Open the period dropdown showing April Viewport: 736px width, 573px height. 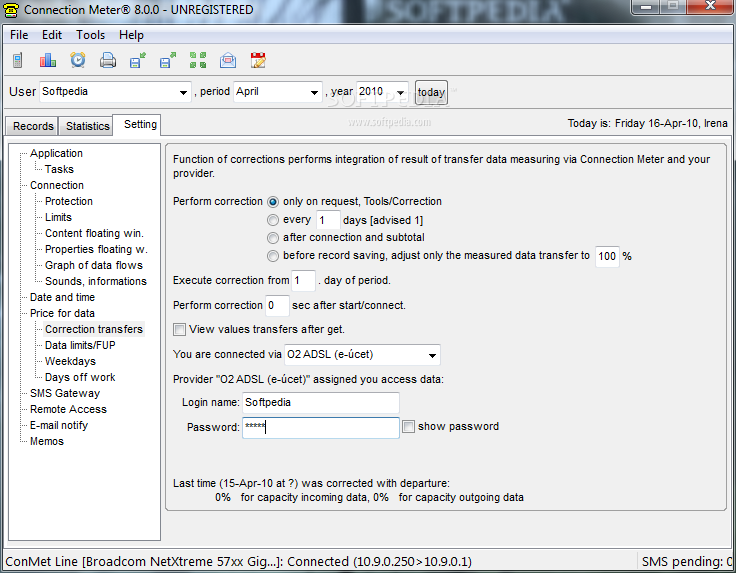(x=278, y=92)
